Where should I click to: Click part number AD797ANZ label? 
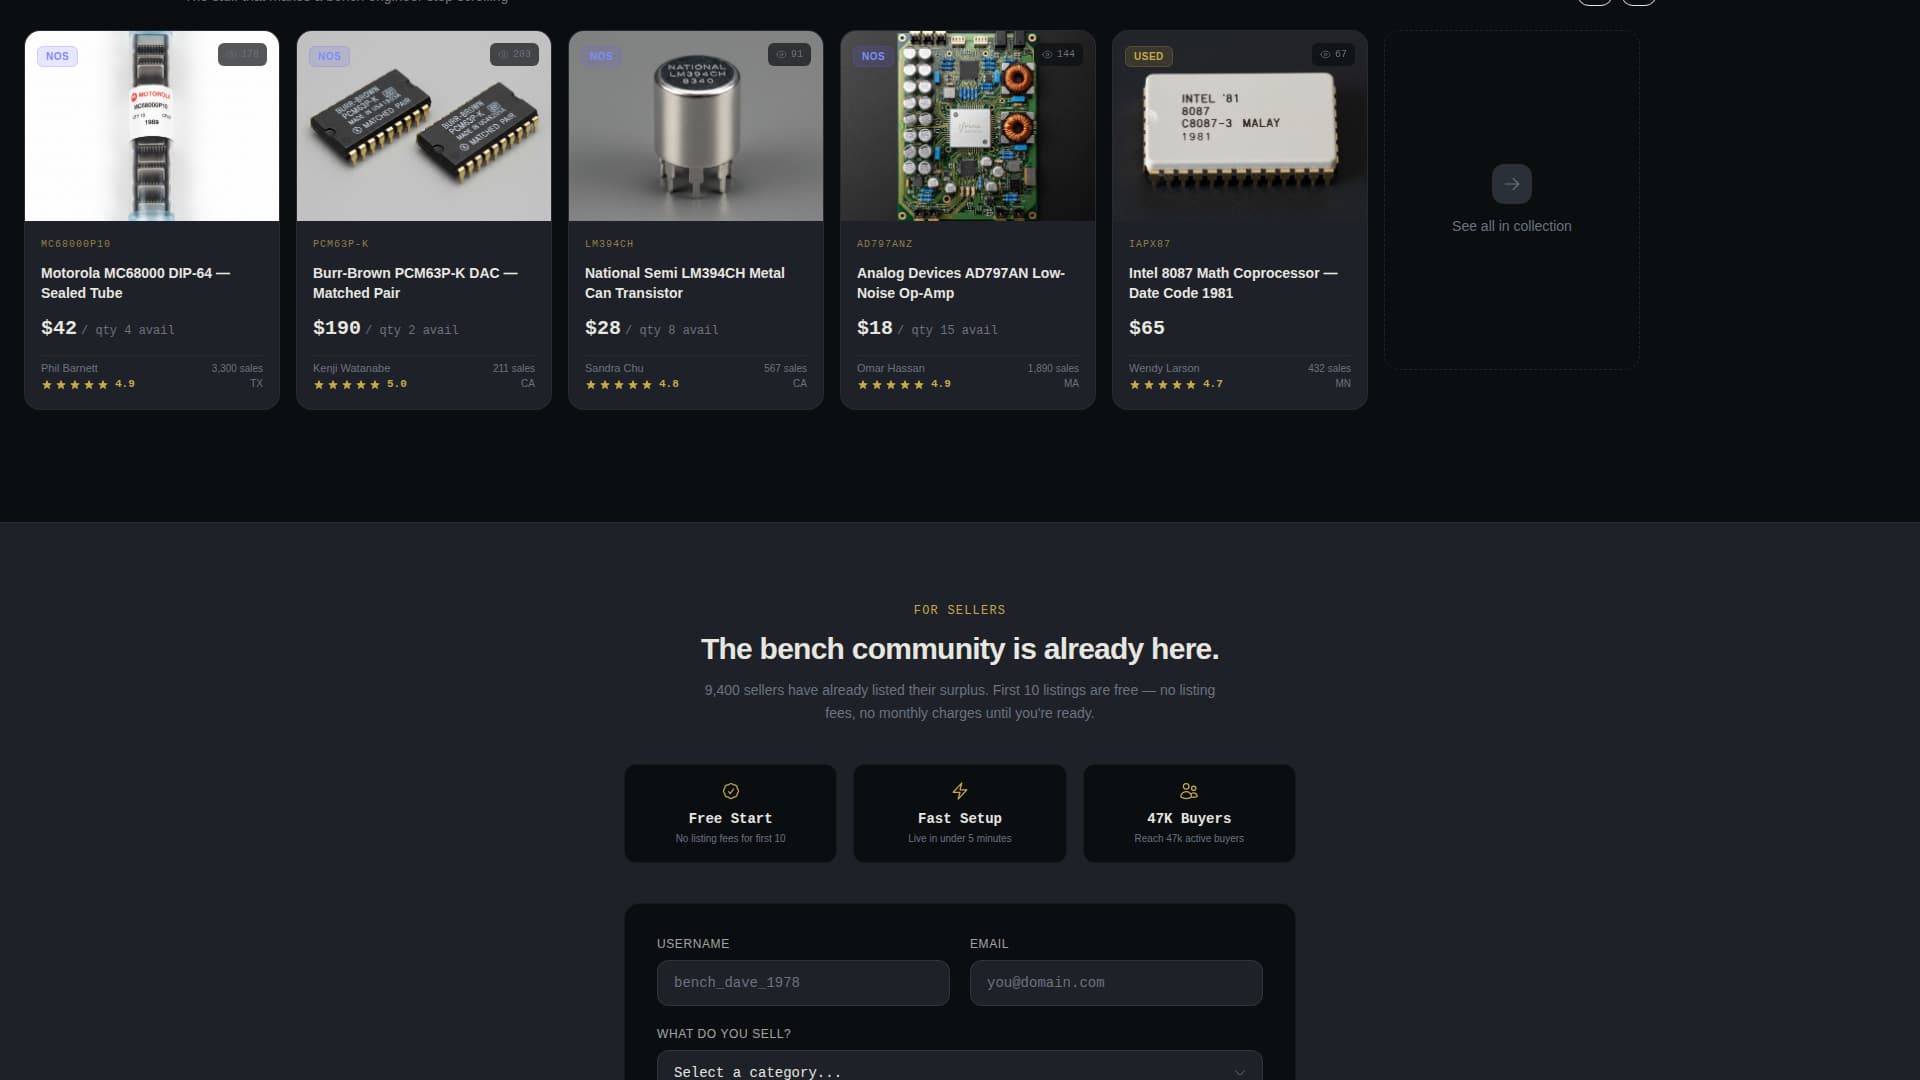[885, 244]
